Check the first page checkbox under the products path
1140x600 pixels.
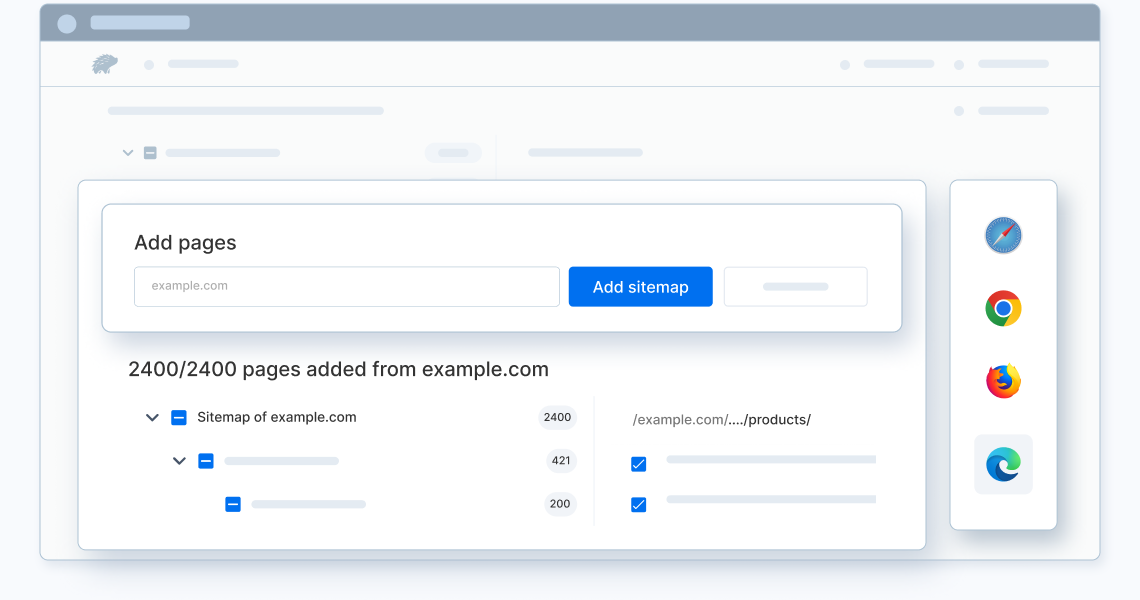coord(638,463)
